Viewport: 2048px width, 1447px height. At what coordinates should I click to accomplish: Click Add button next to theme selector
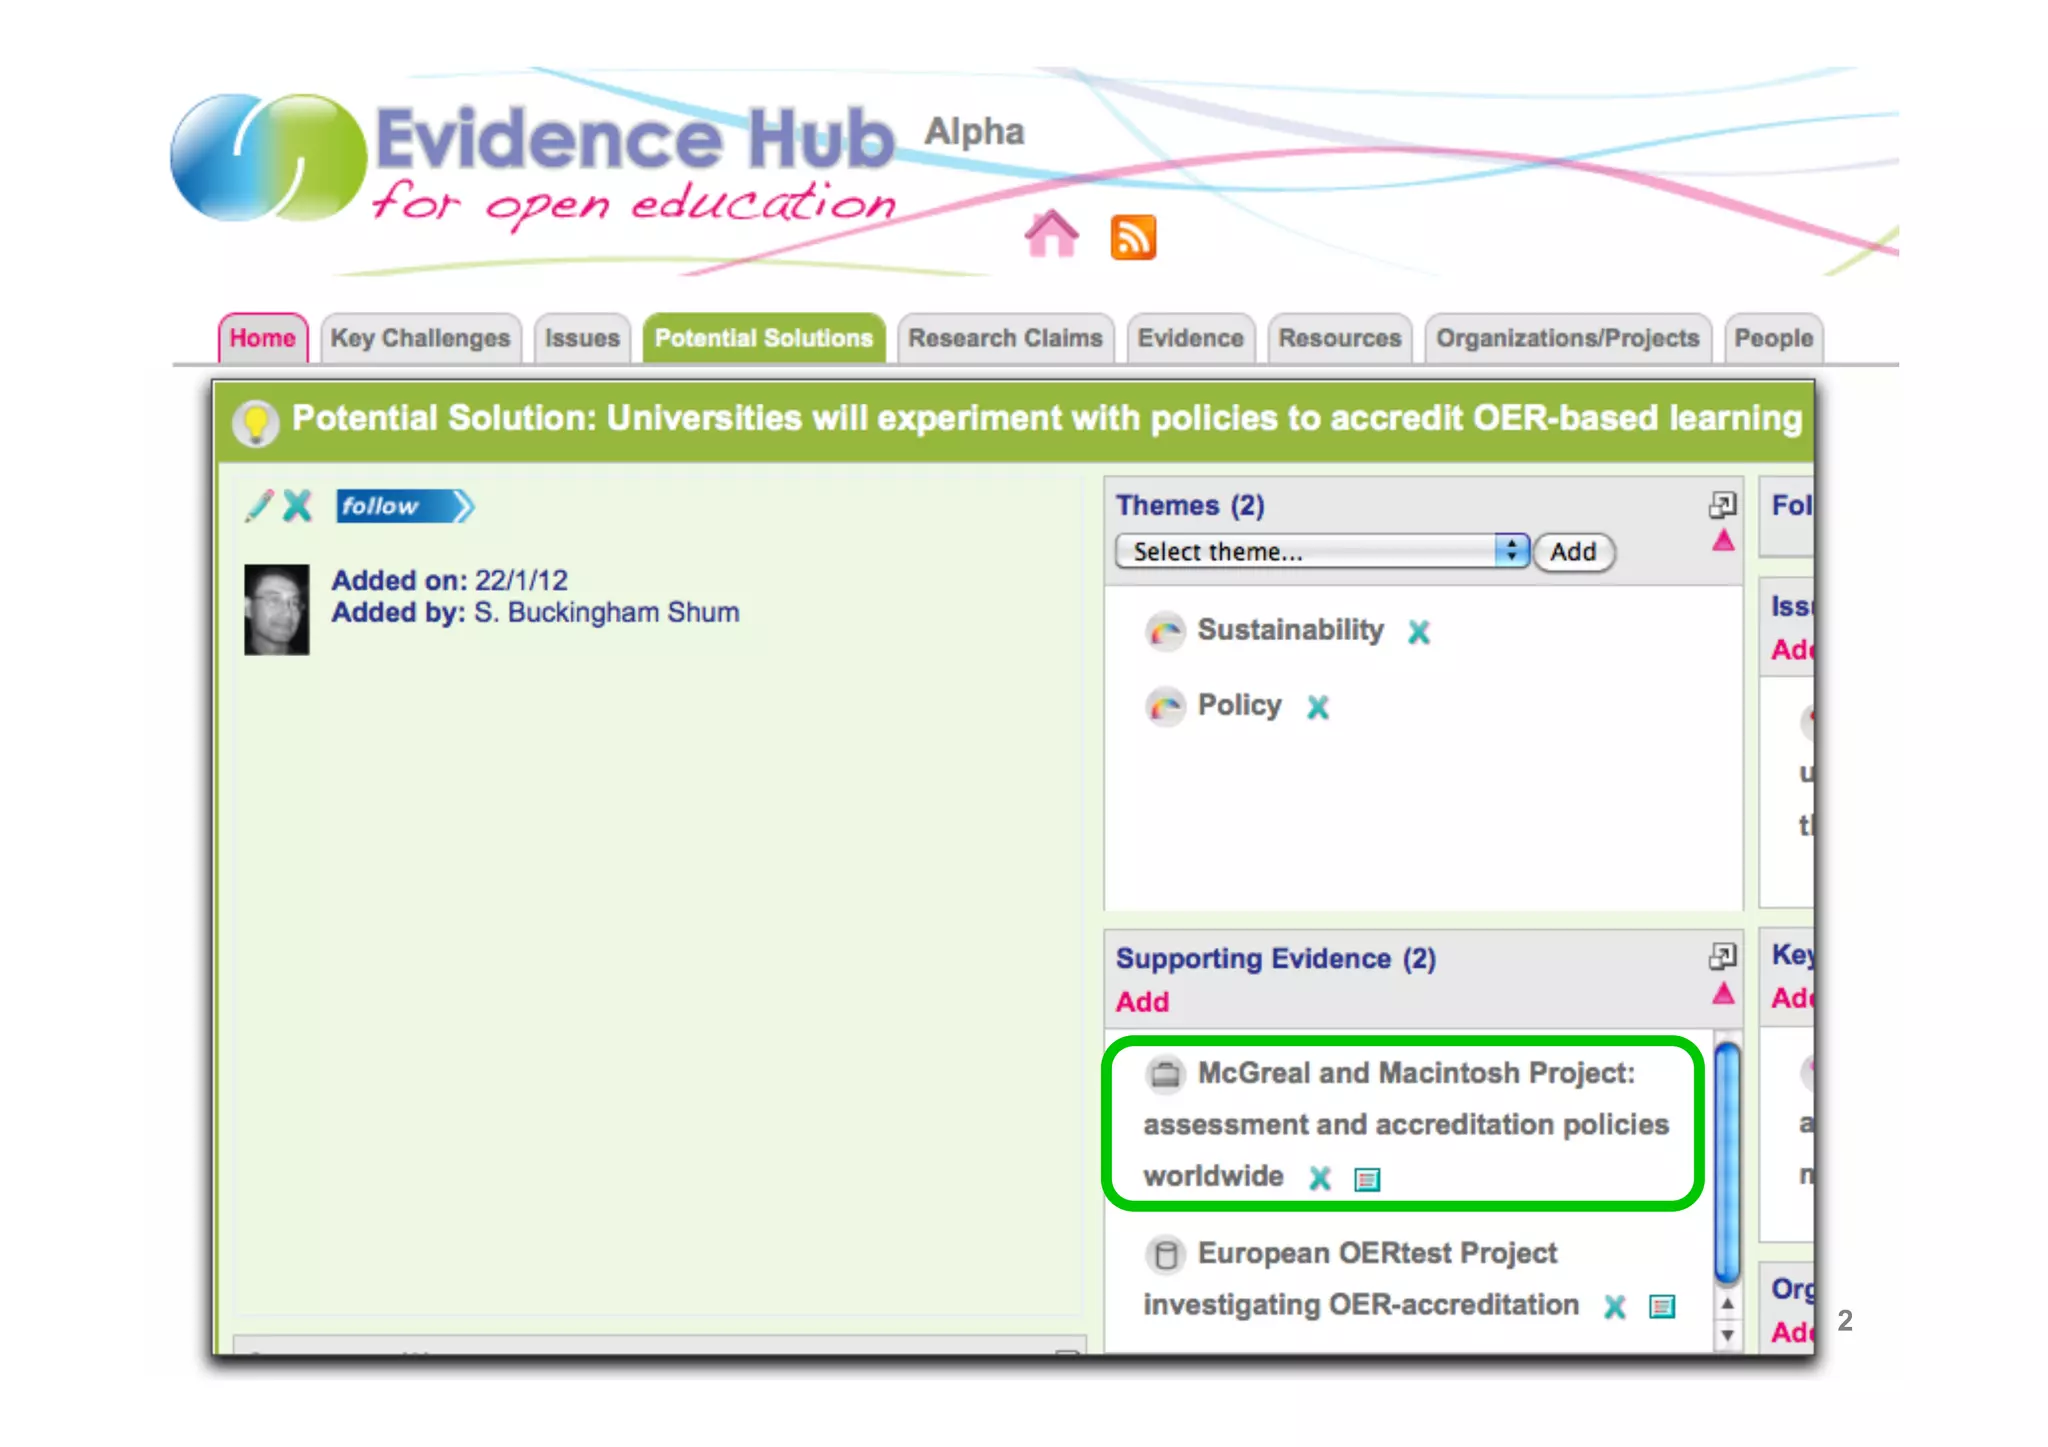tap(1573, 552)
